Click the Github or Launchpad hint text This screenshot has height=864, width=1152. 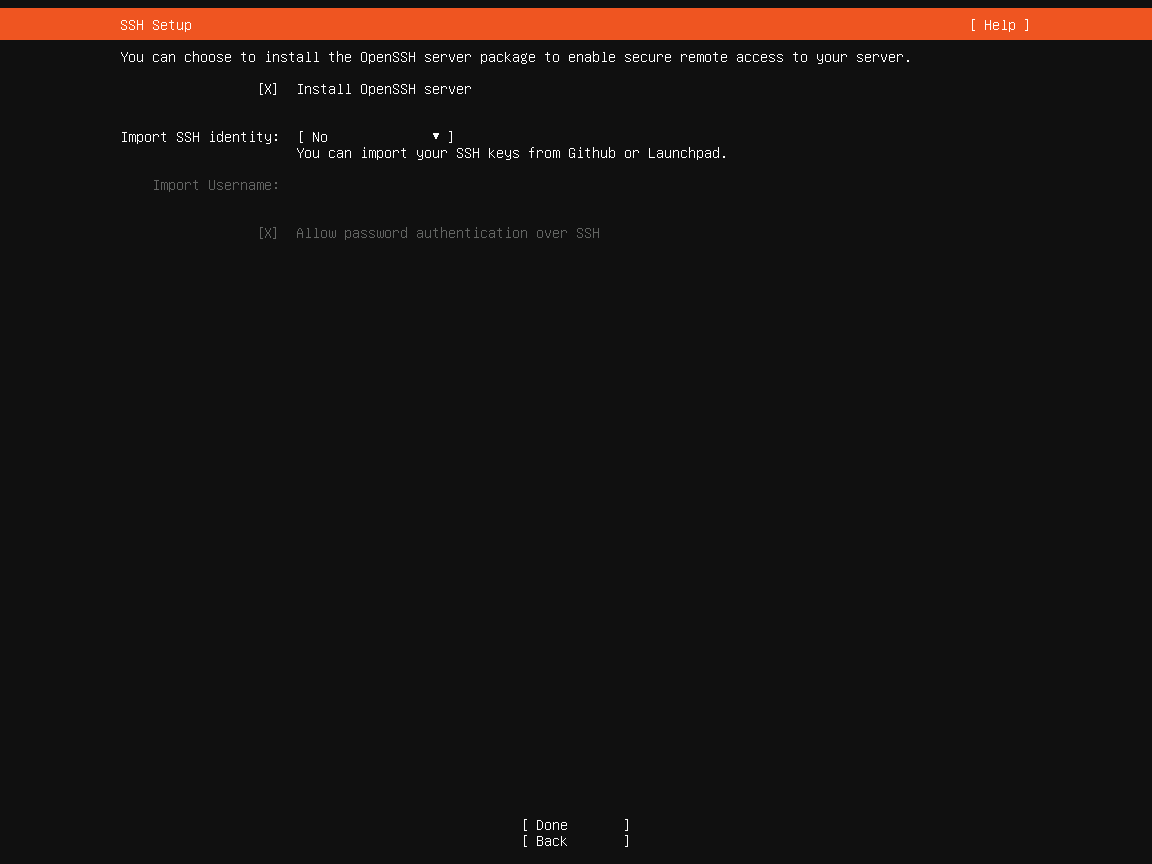pyautogui.click(x=511, y=153)
